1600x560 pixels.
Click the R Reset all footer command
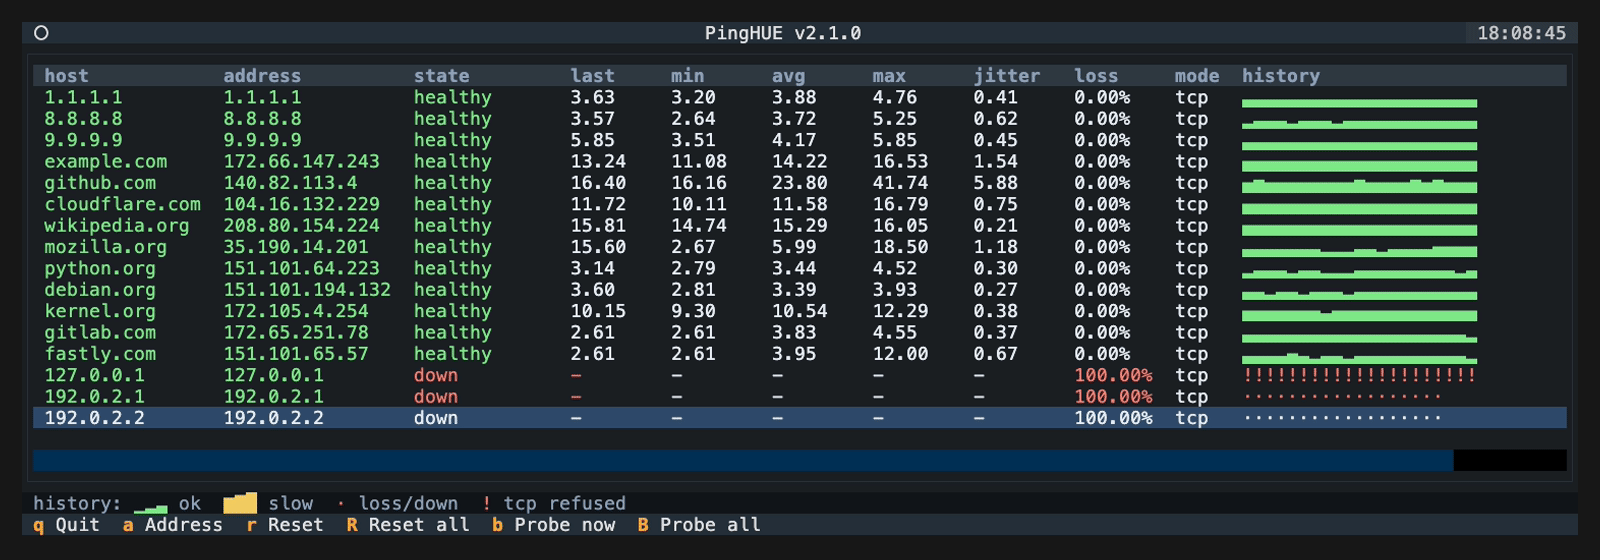(x=408, y=525)
